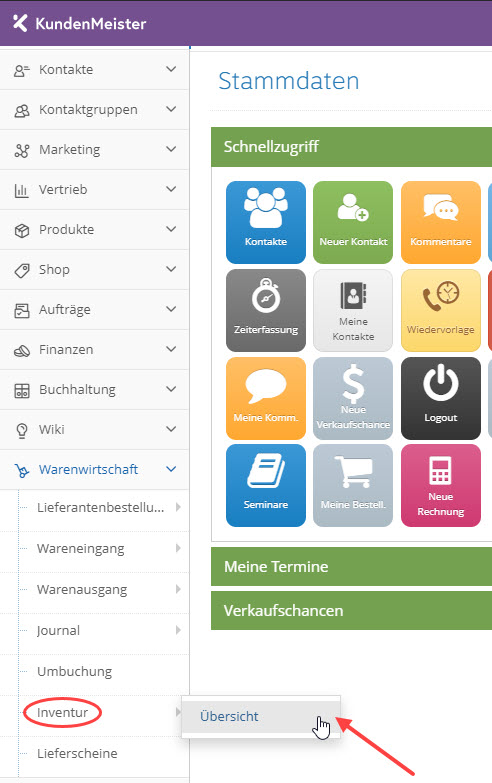Click the KundenMeister logo
492x783 pixels.
[79, 23]
